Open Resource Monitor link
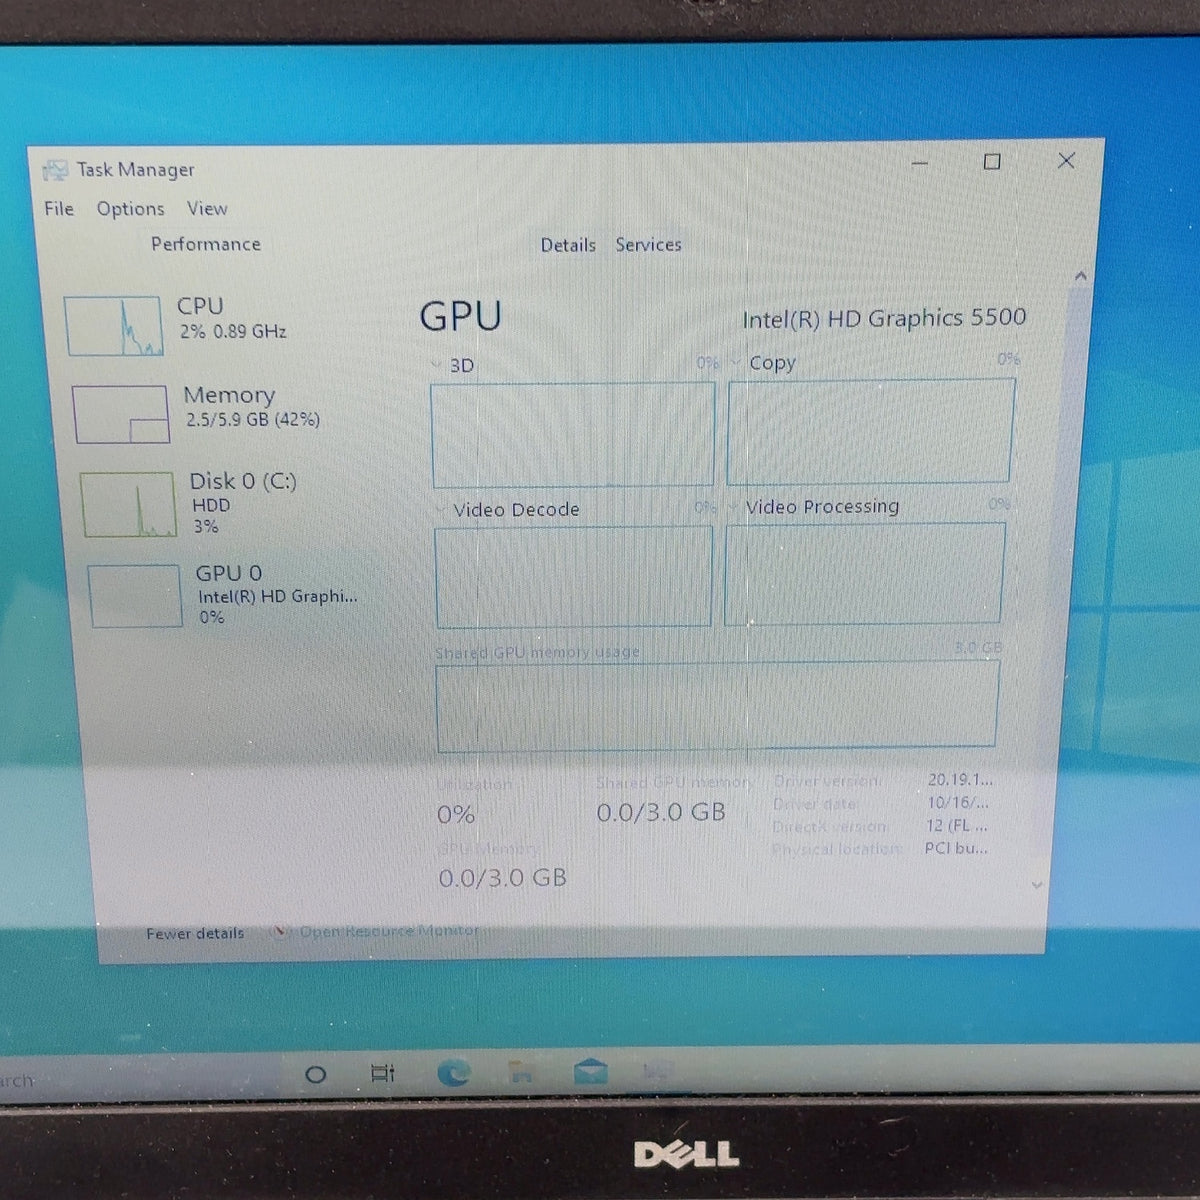 389,931
